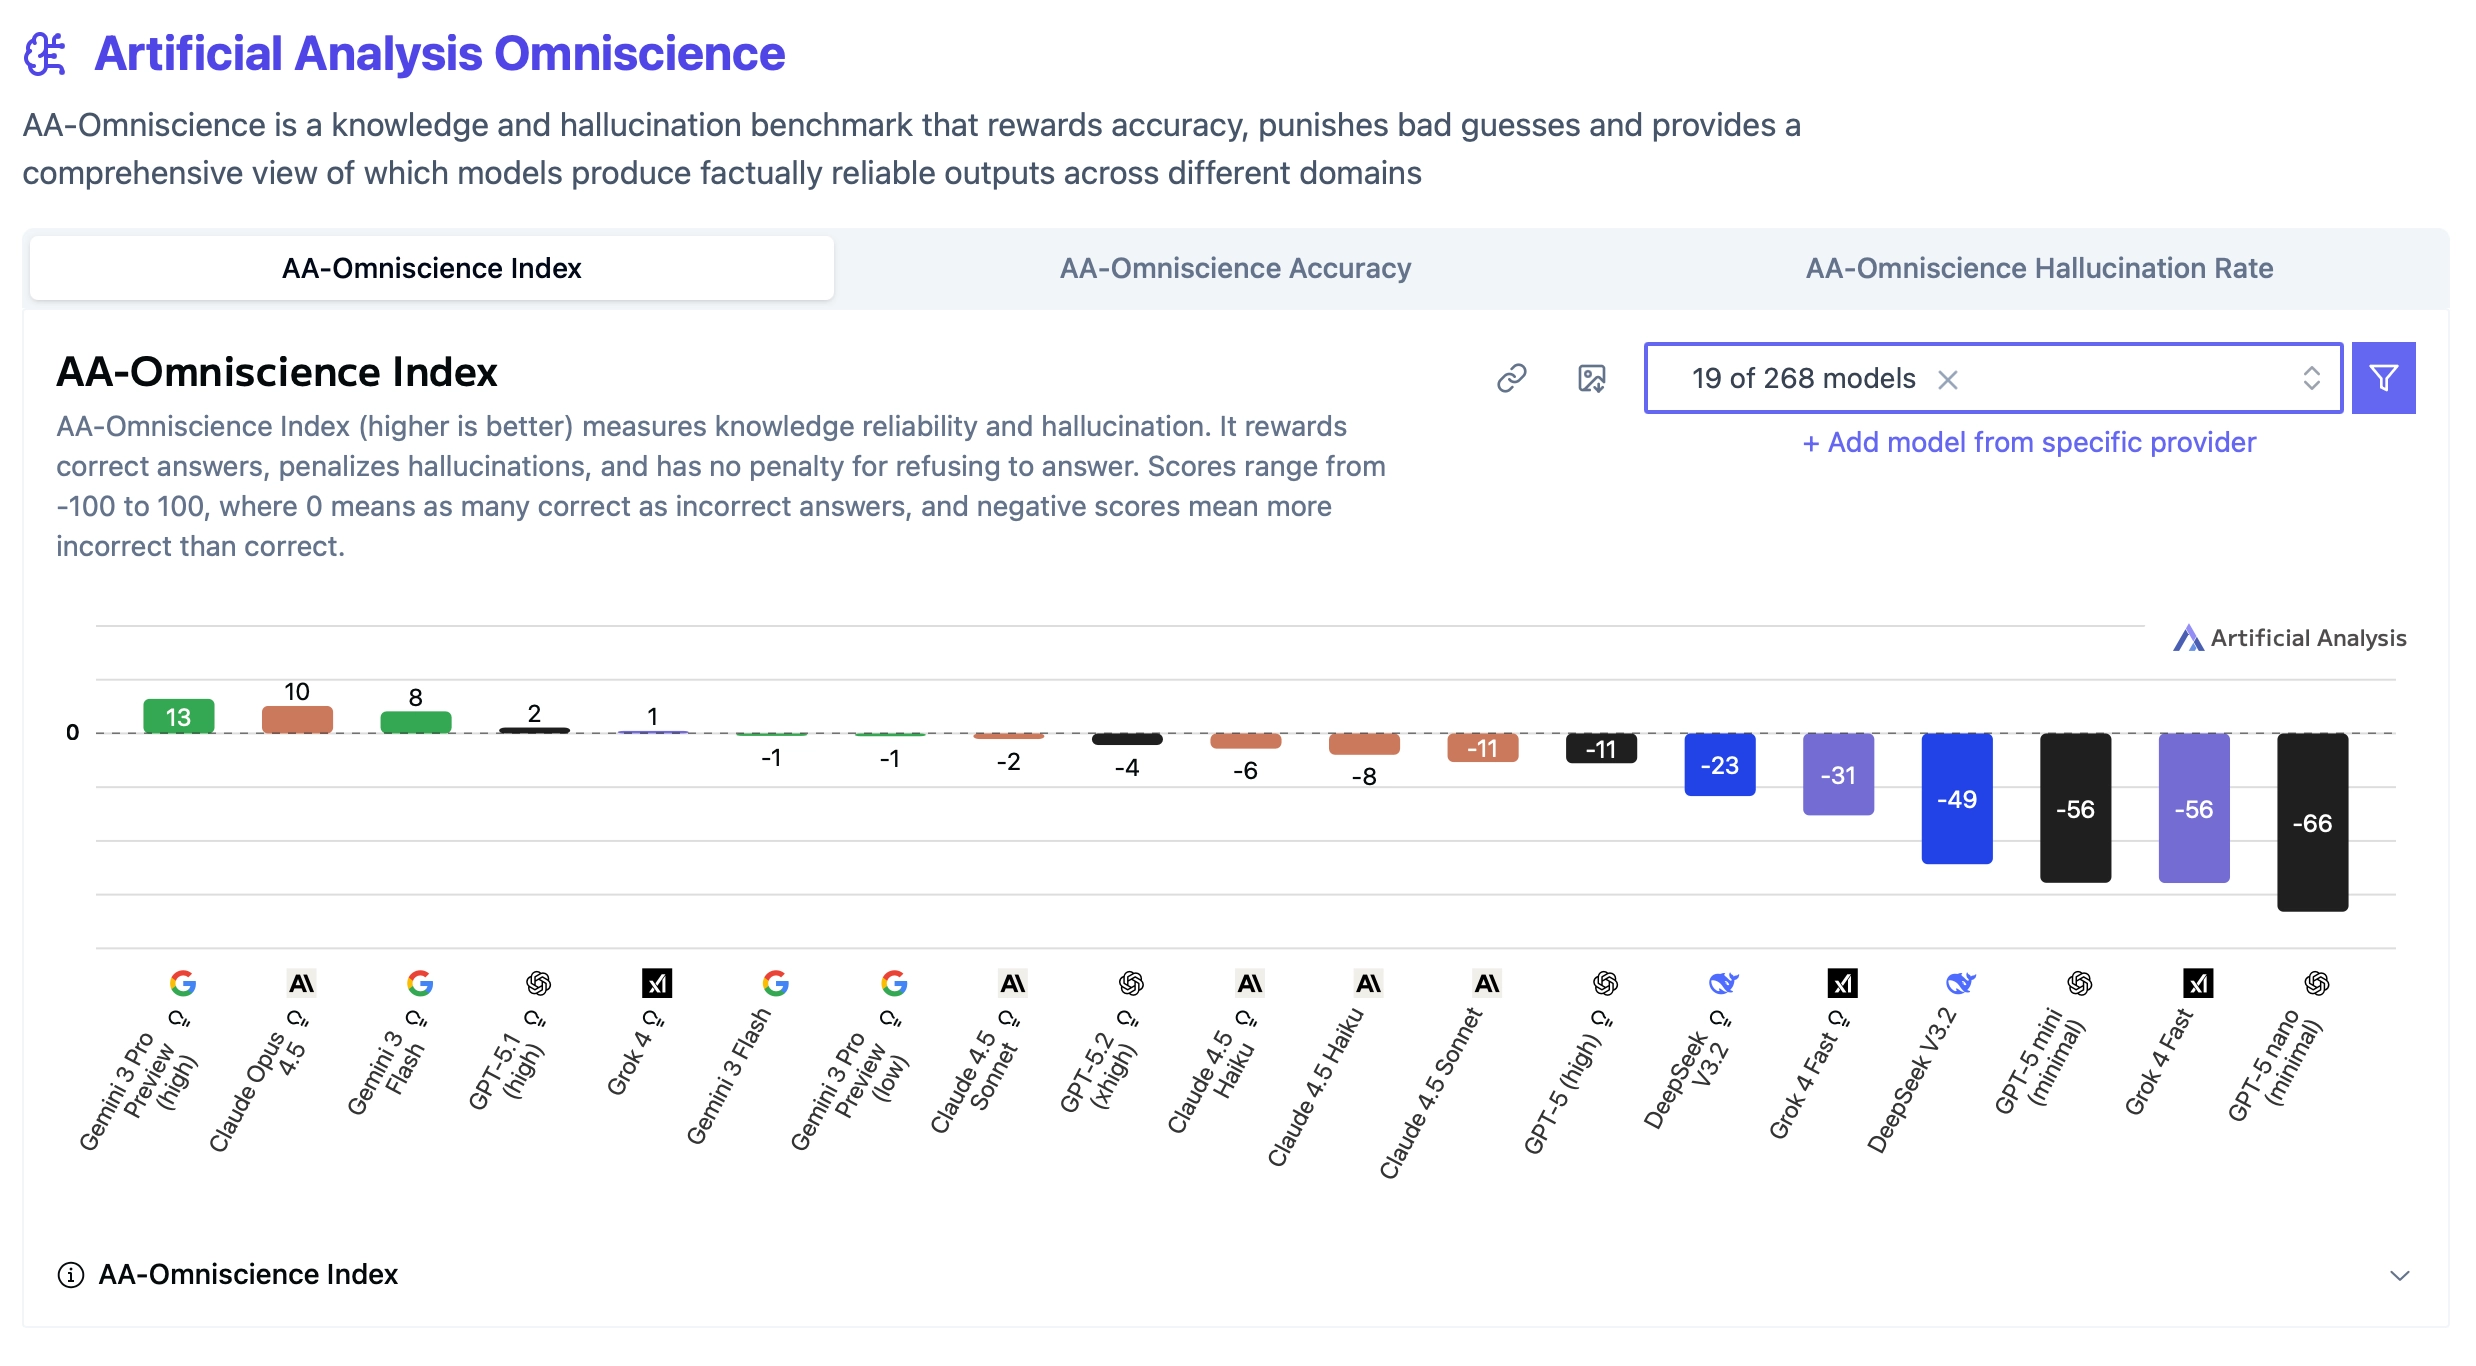
Task: Open the 19 of 268 models dropdown
Action: tap(1993, 378)
